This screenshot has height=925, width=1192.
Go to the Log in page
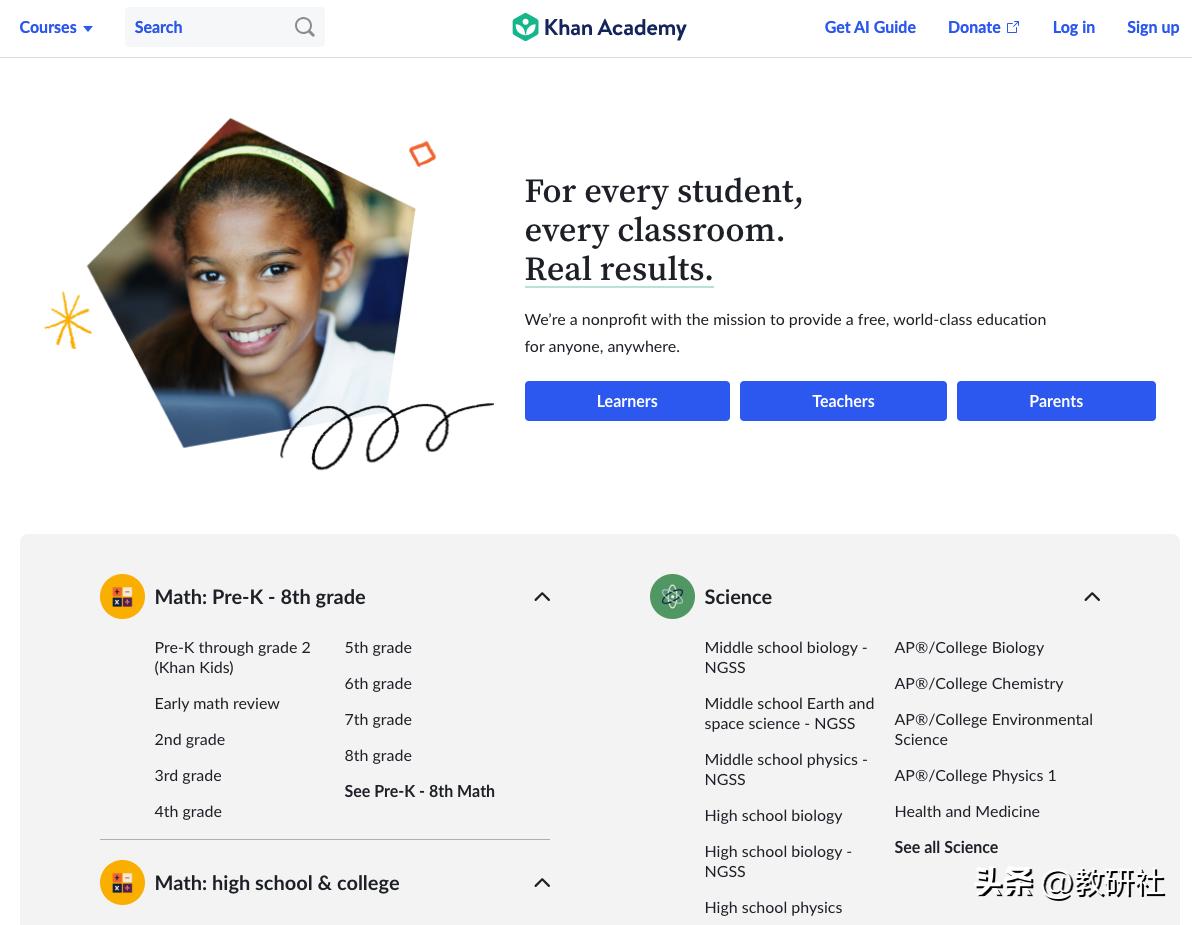tap(1073, 27)
